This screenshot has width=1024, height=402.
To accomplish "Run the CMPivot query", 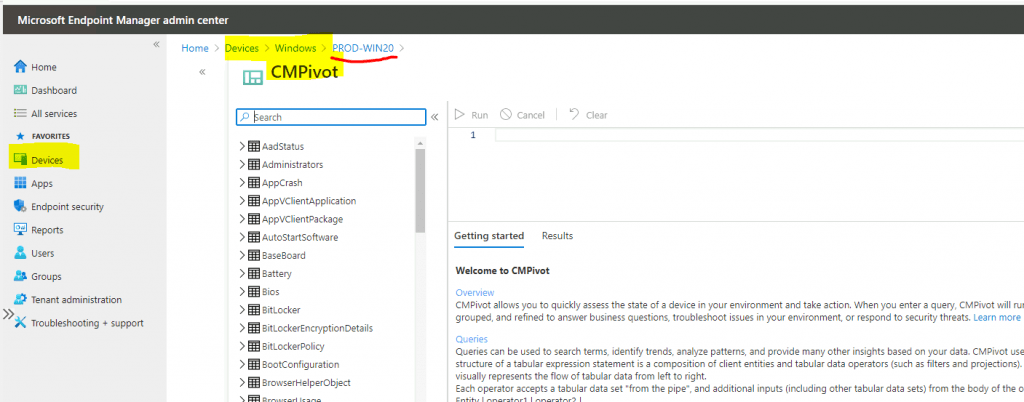I will (x=472, y=115).
